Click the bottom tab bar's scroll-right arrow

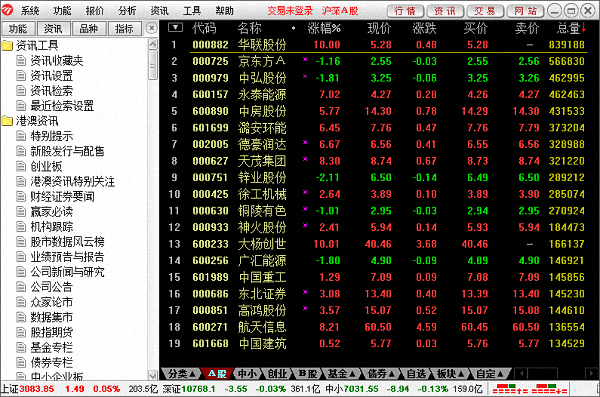[x=591, y=373]
